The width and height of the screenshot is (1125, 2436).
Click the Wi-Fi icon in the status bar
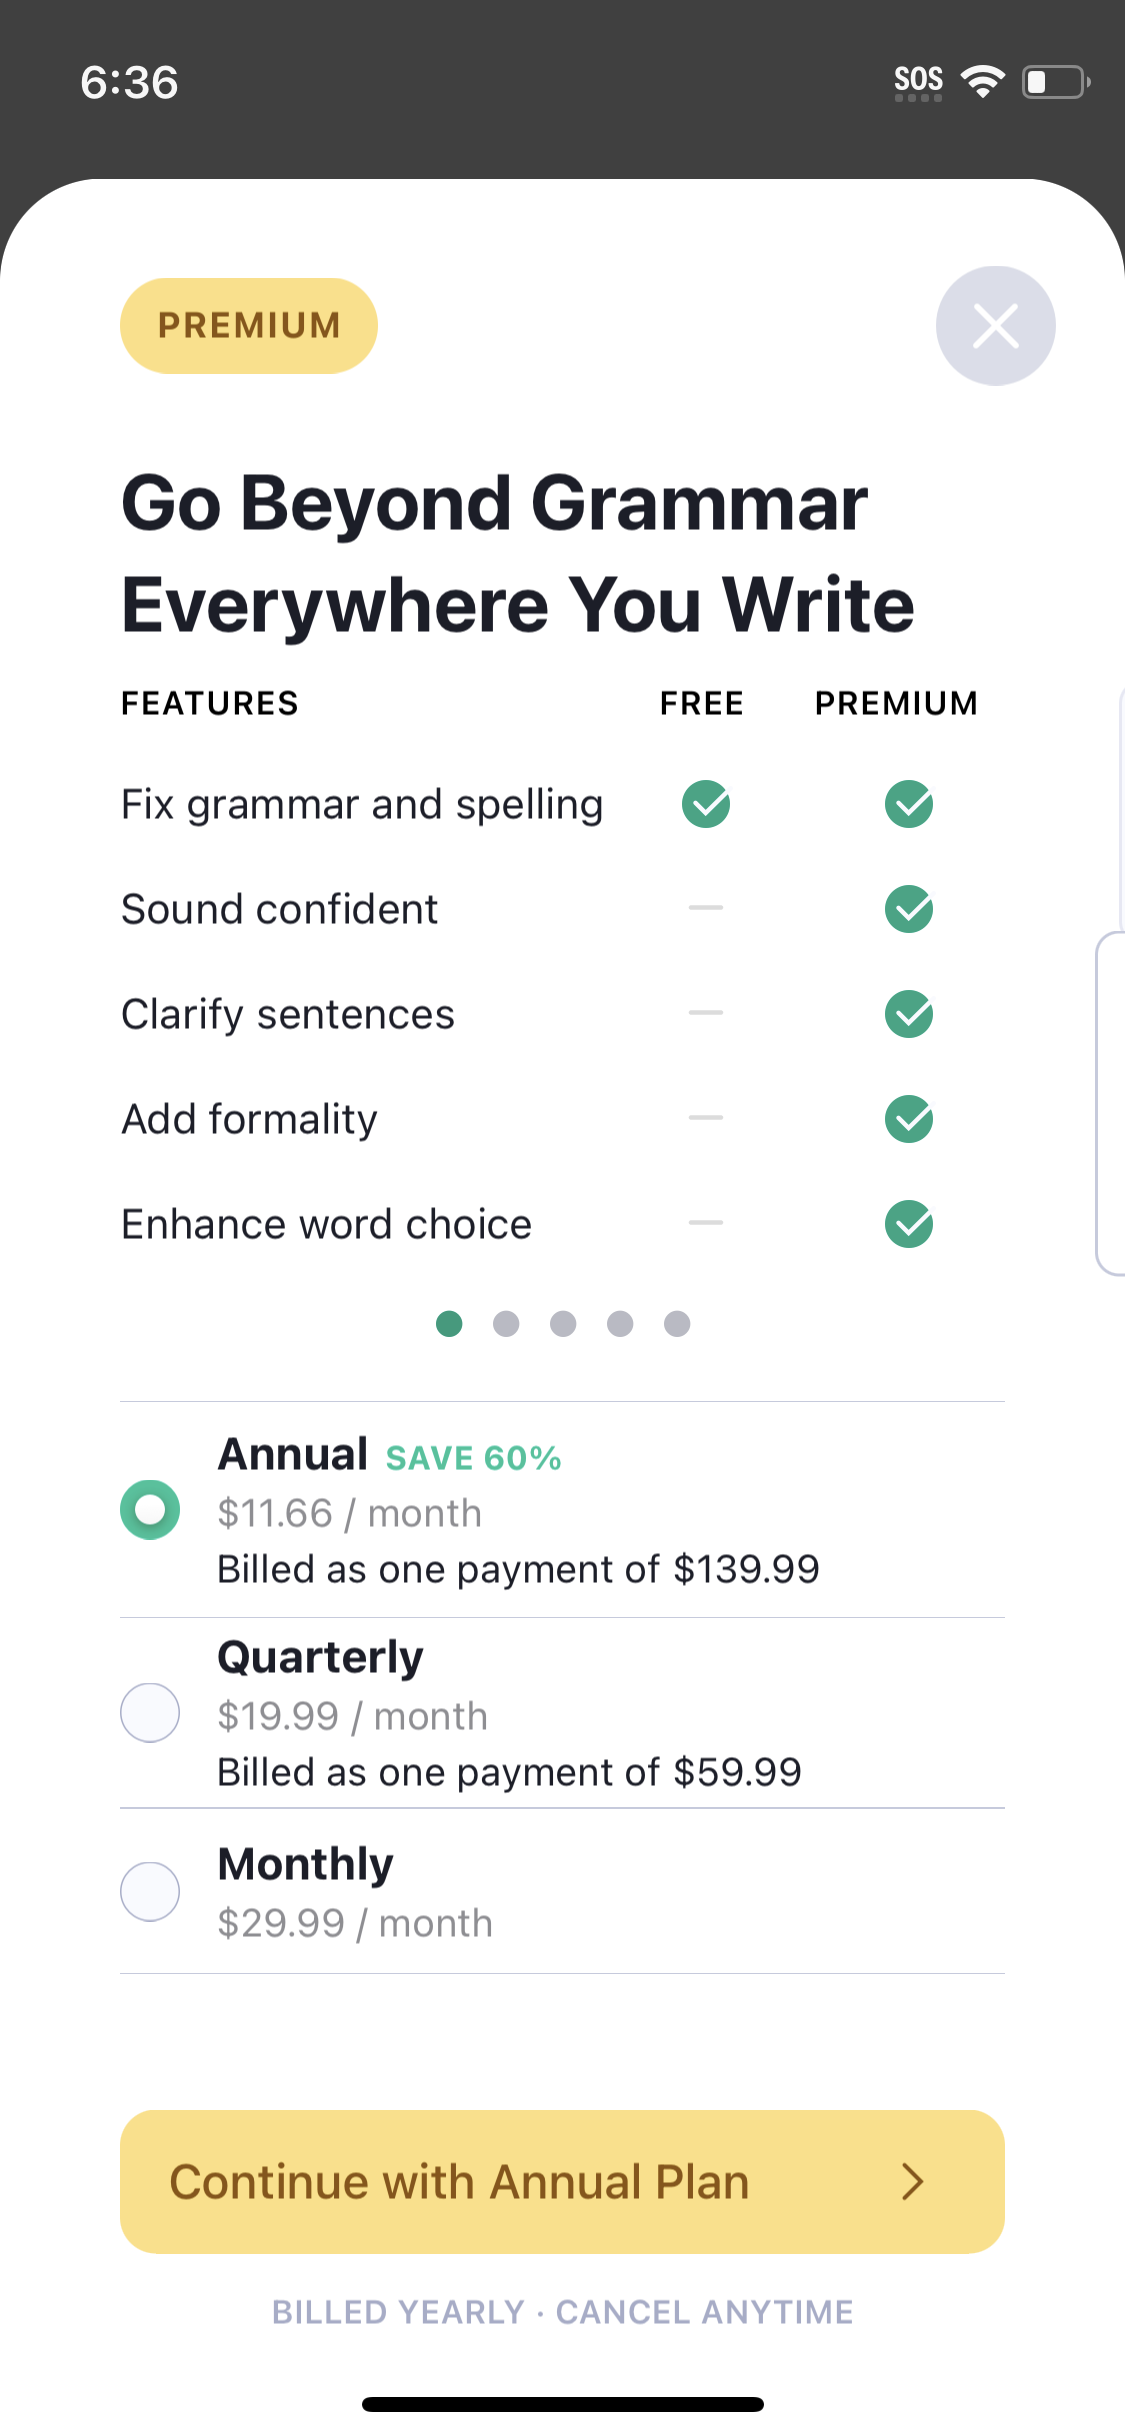coord(983,80)
